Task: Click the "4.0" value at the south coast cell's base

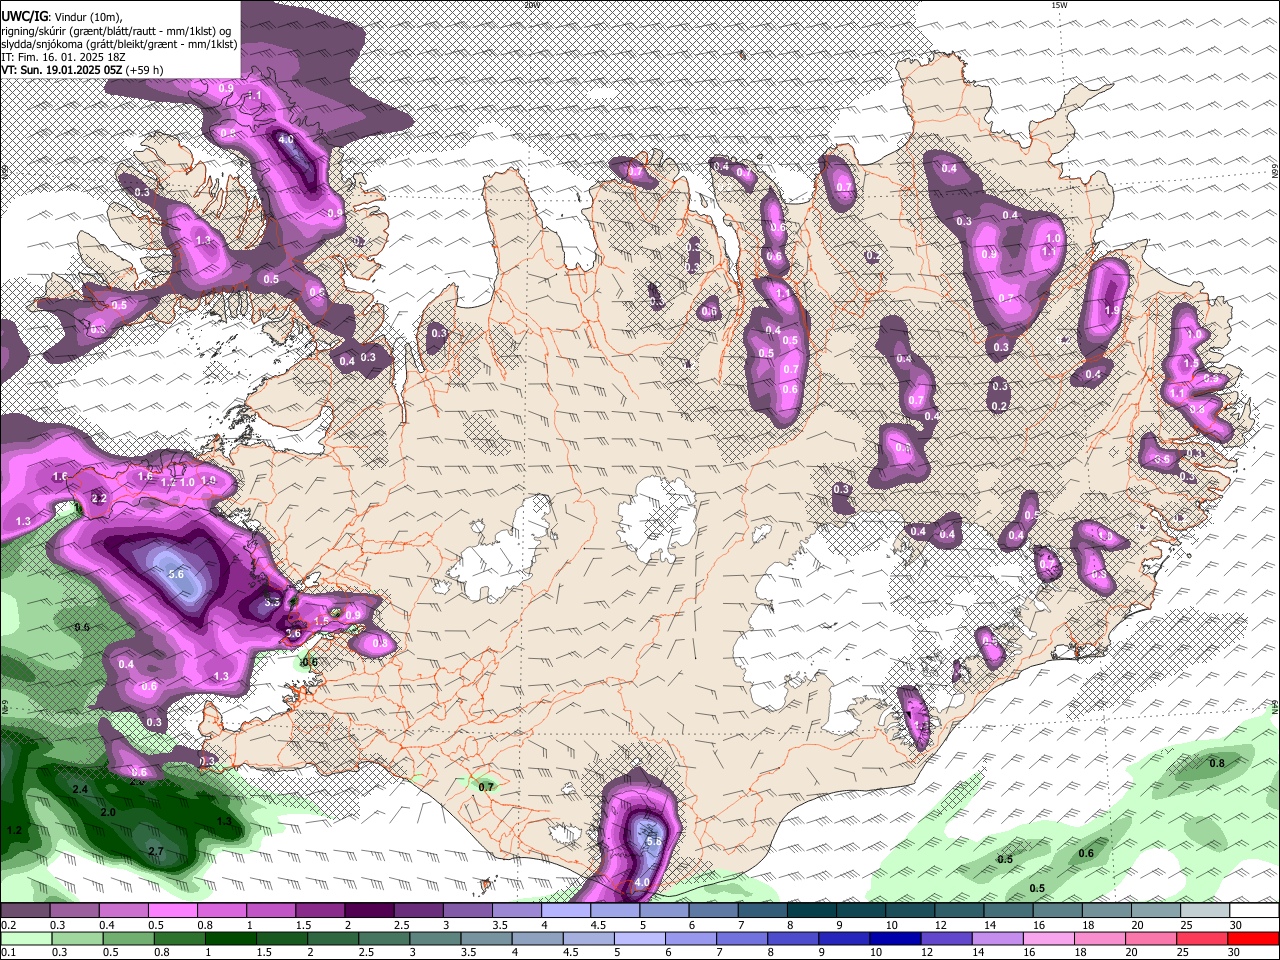Action: pos(642,883)
